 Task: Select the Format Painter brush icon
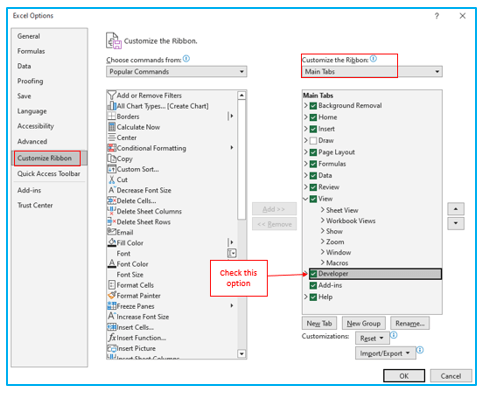(112, 295)
